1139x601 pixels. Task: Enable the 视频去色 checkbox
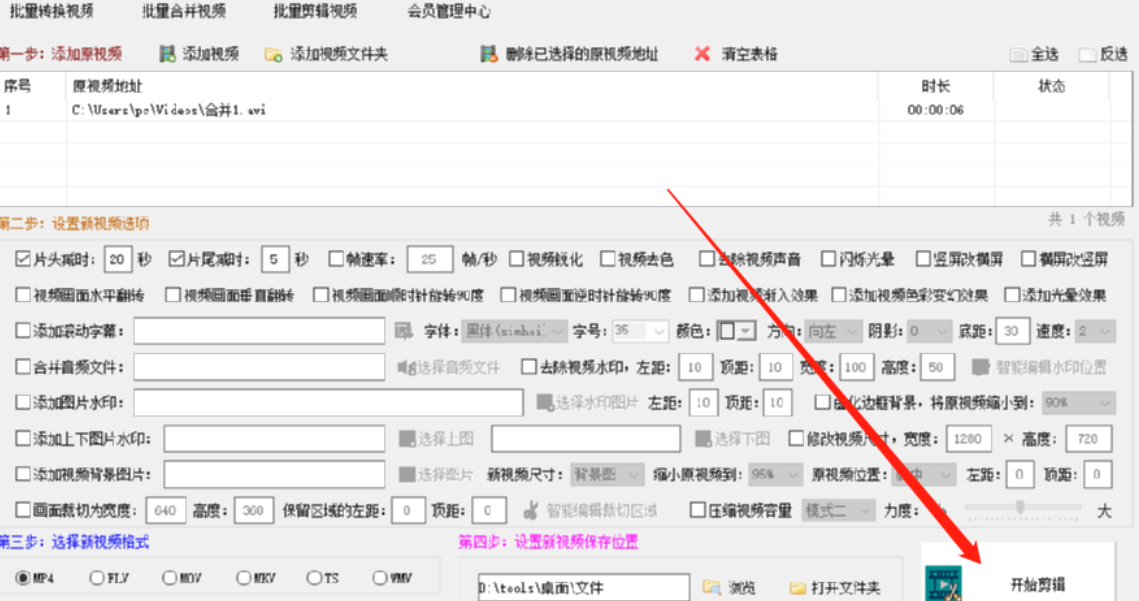(608, 259)
